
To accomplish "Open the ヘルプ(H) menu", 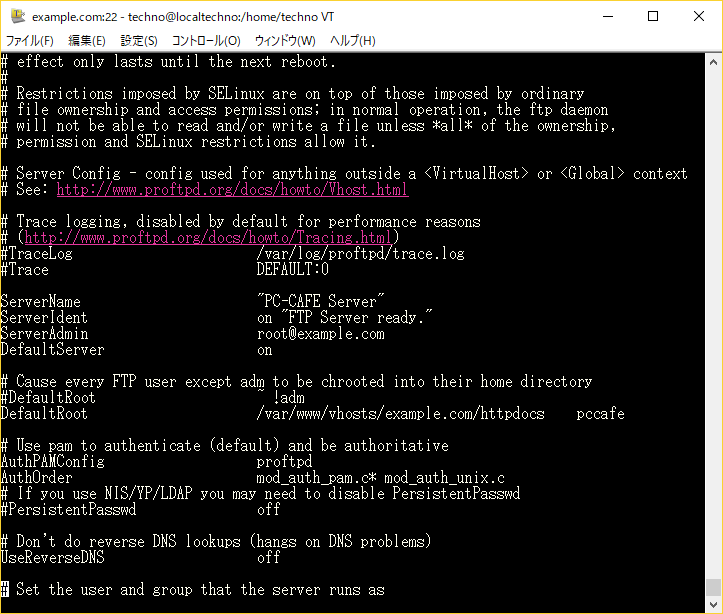I will [x=353, y=41].
